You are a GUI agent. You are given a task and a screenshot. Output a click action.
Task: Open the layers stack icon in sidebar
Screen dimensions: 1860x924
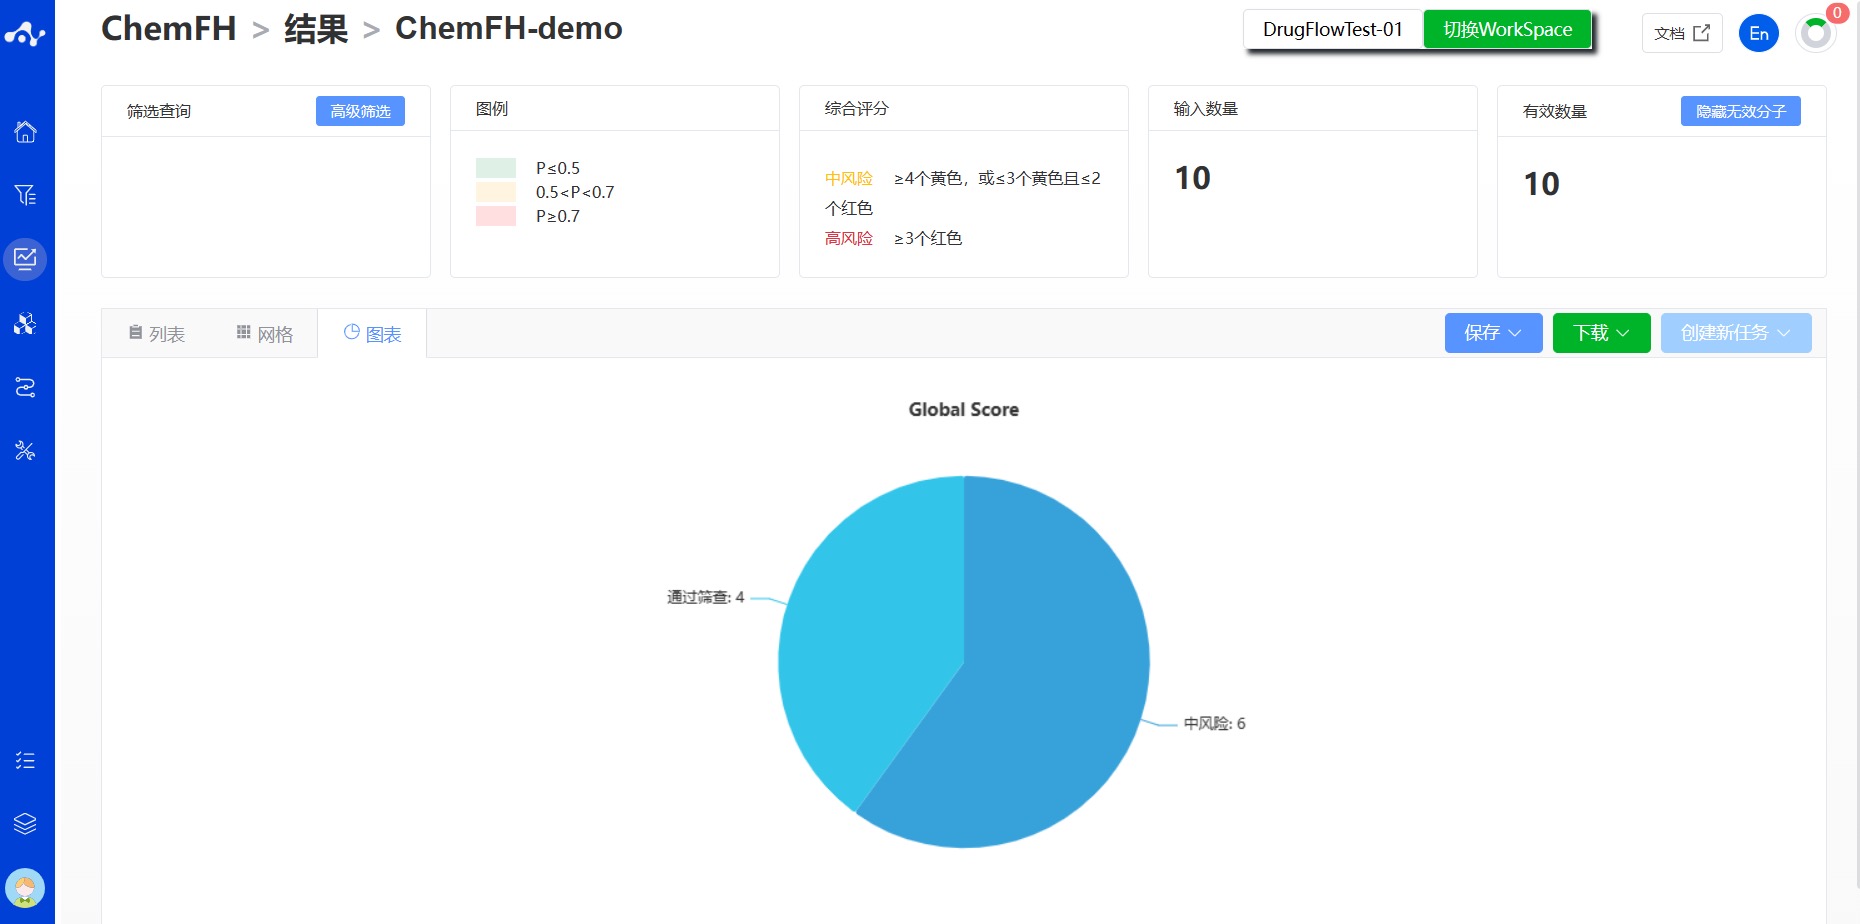click(25, 824)
